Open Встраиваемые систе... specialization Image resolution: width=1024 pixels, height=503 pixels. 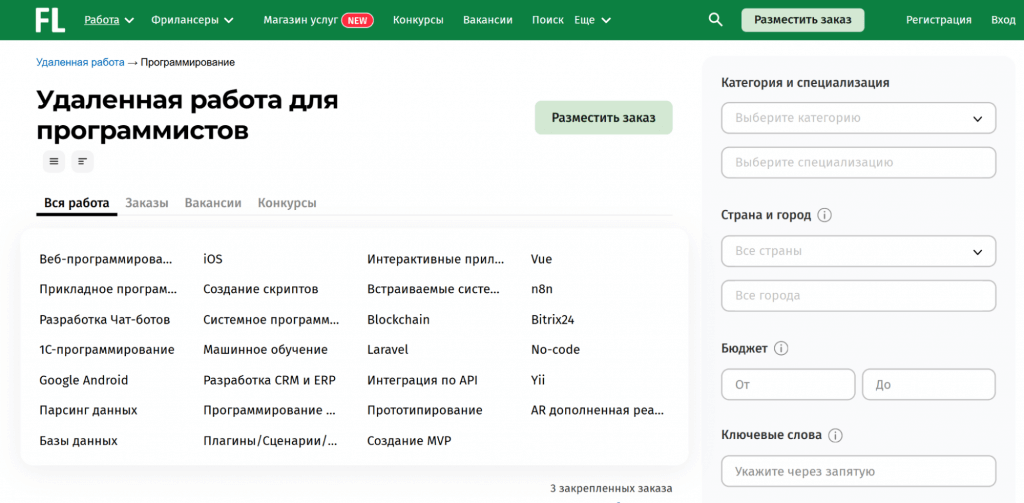[434, 289]
